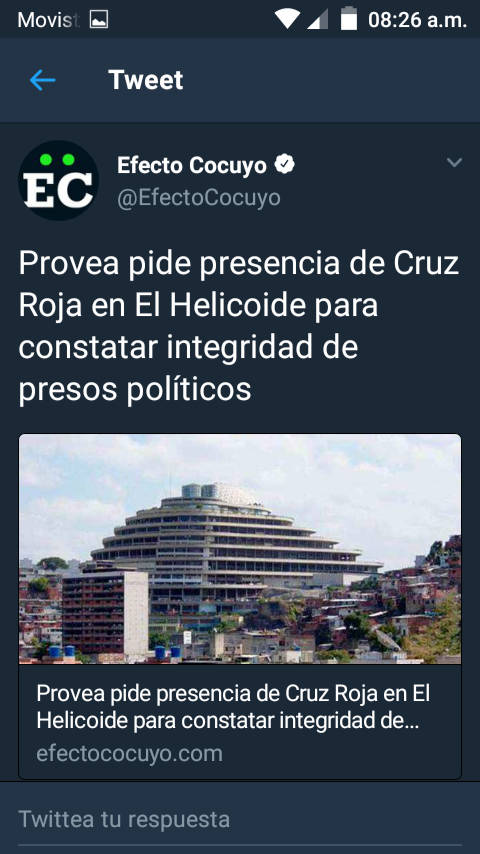Image resolution: width=480 pixels, height=854 pixels.
Task: Tap the verified badge beside Efecto Cocuyo
Action: point(284,164)
